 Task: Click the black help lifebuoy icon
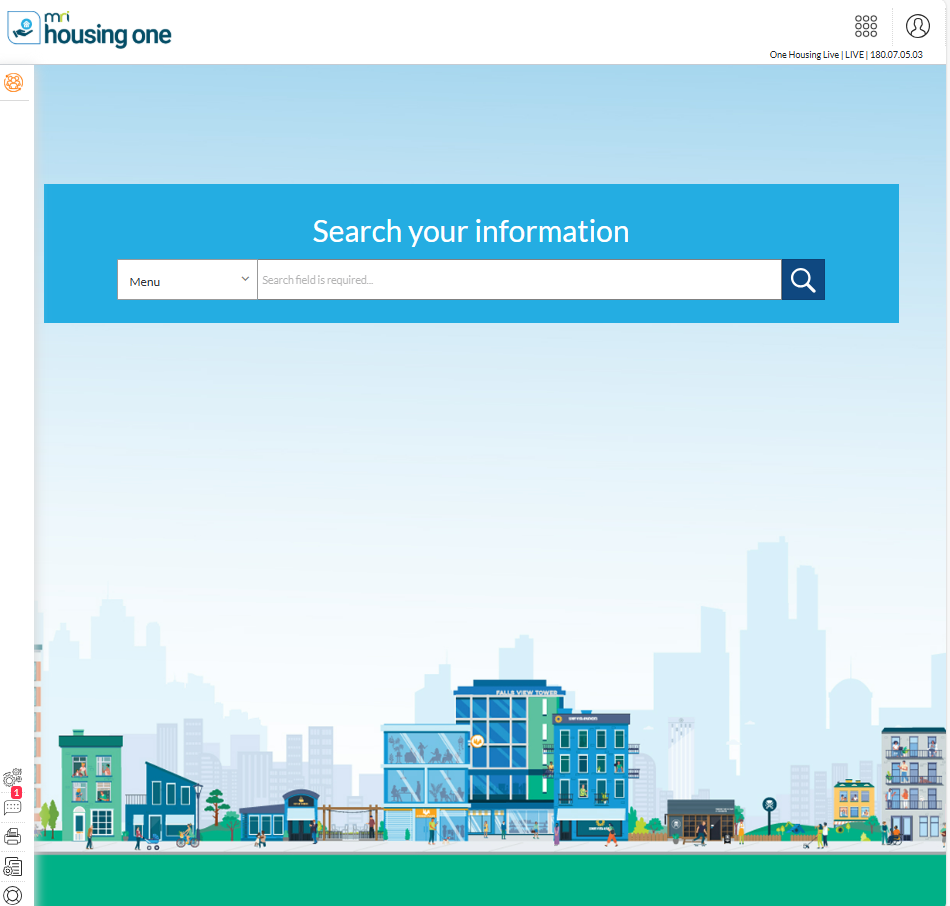coord(13,895)
